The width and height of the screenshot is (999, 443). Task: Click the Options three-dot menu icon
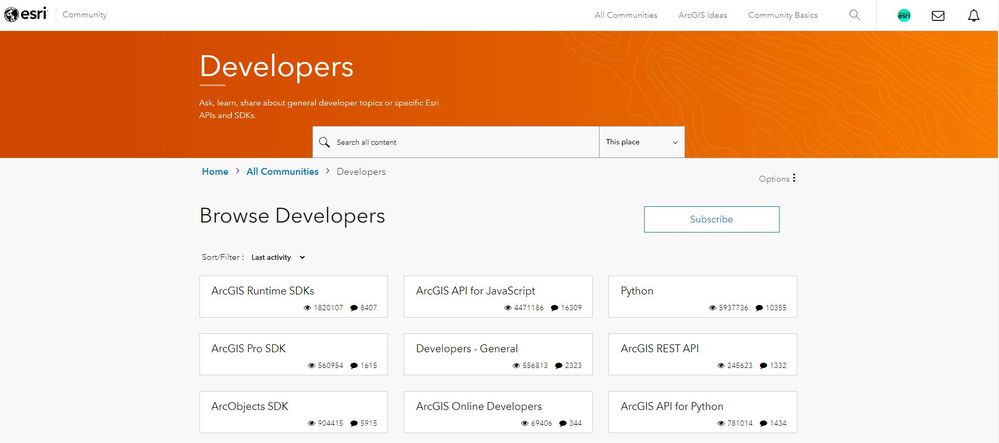point(794,178)
